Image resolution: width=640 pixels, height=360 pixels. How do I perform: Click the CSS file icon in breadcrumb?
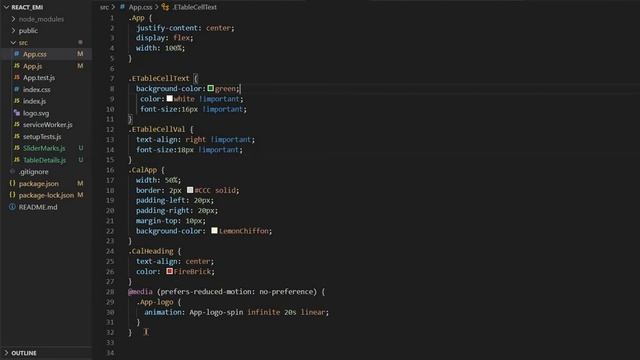(122, 7)
